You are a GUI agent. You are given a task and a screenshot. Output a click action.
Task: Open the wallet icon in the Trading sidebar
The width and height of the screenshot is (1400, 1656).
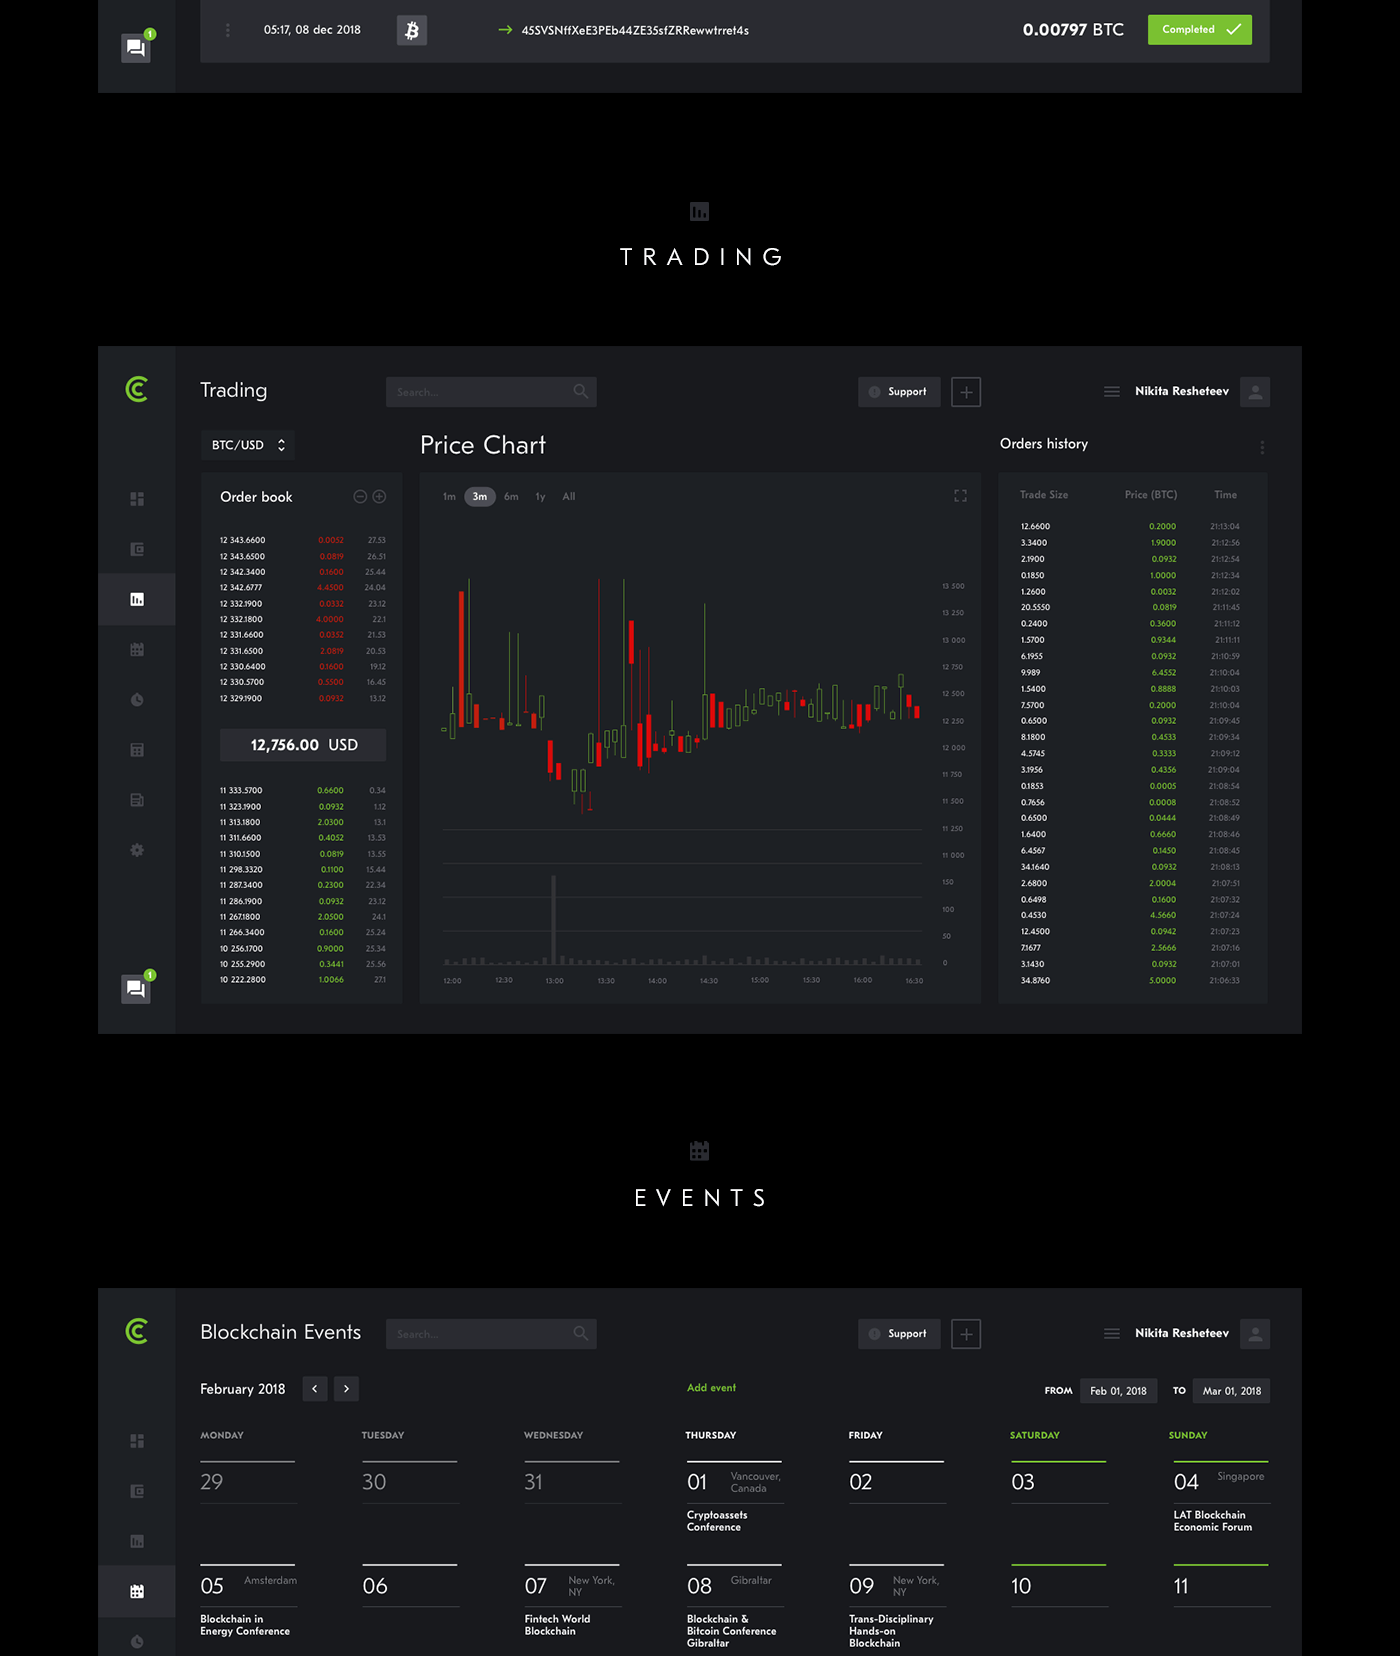137,549
